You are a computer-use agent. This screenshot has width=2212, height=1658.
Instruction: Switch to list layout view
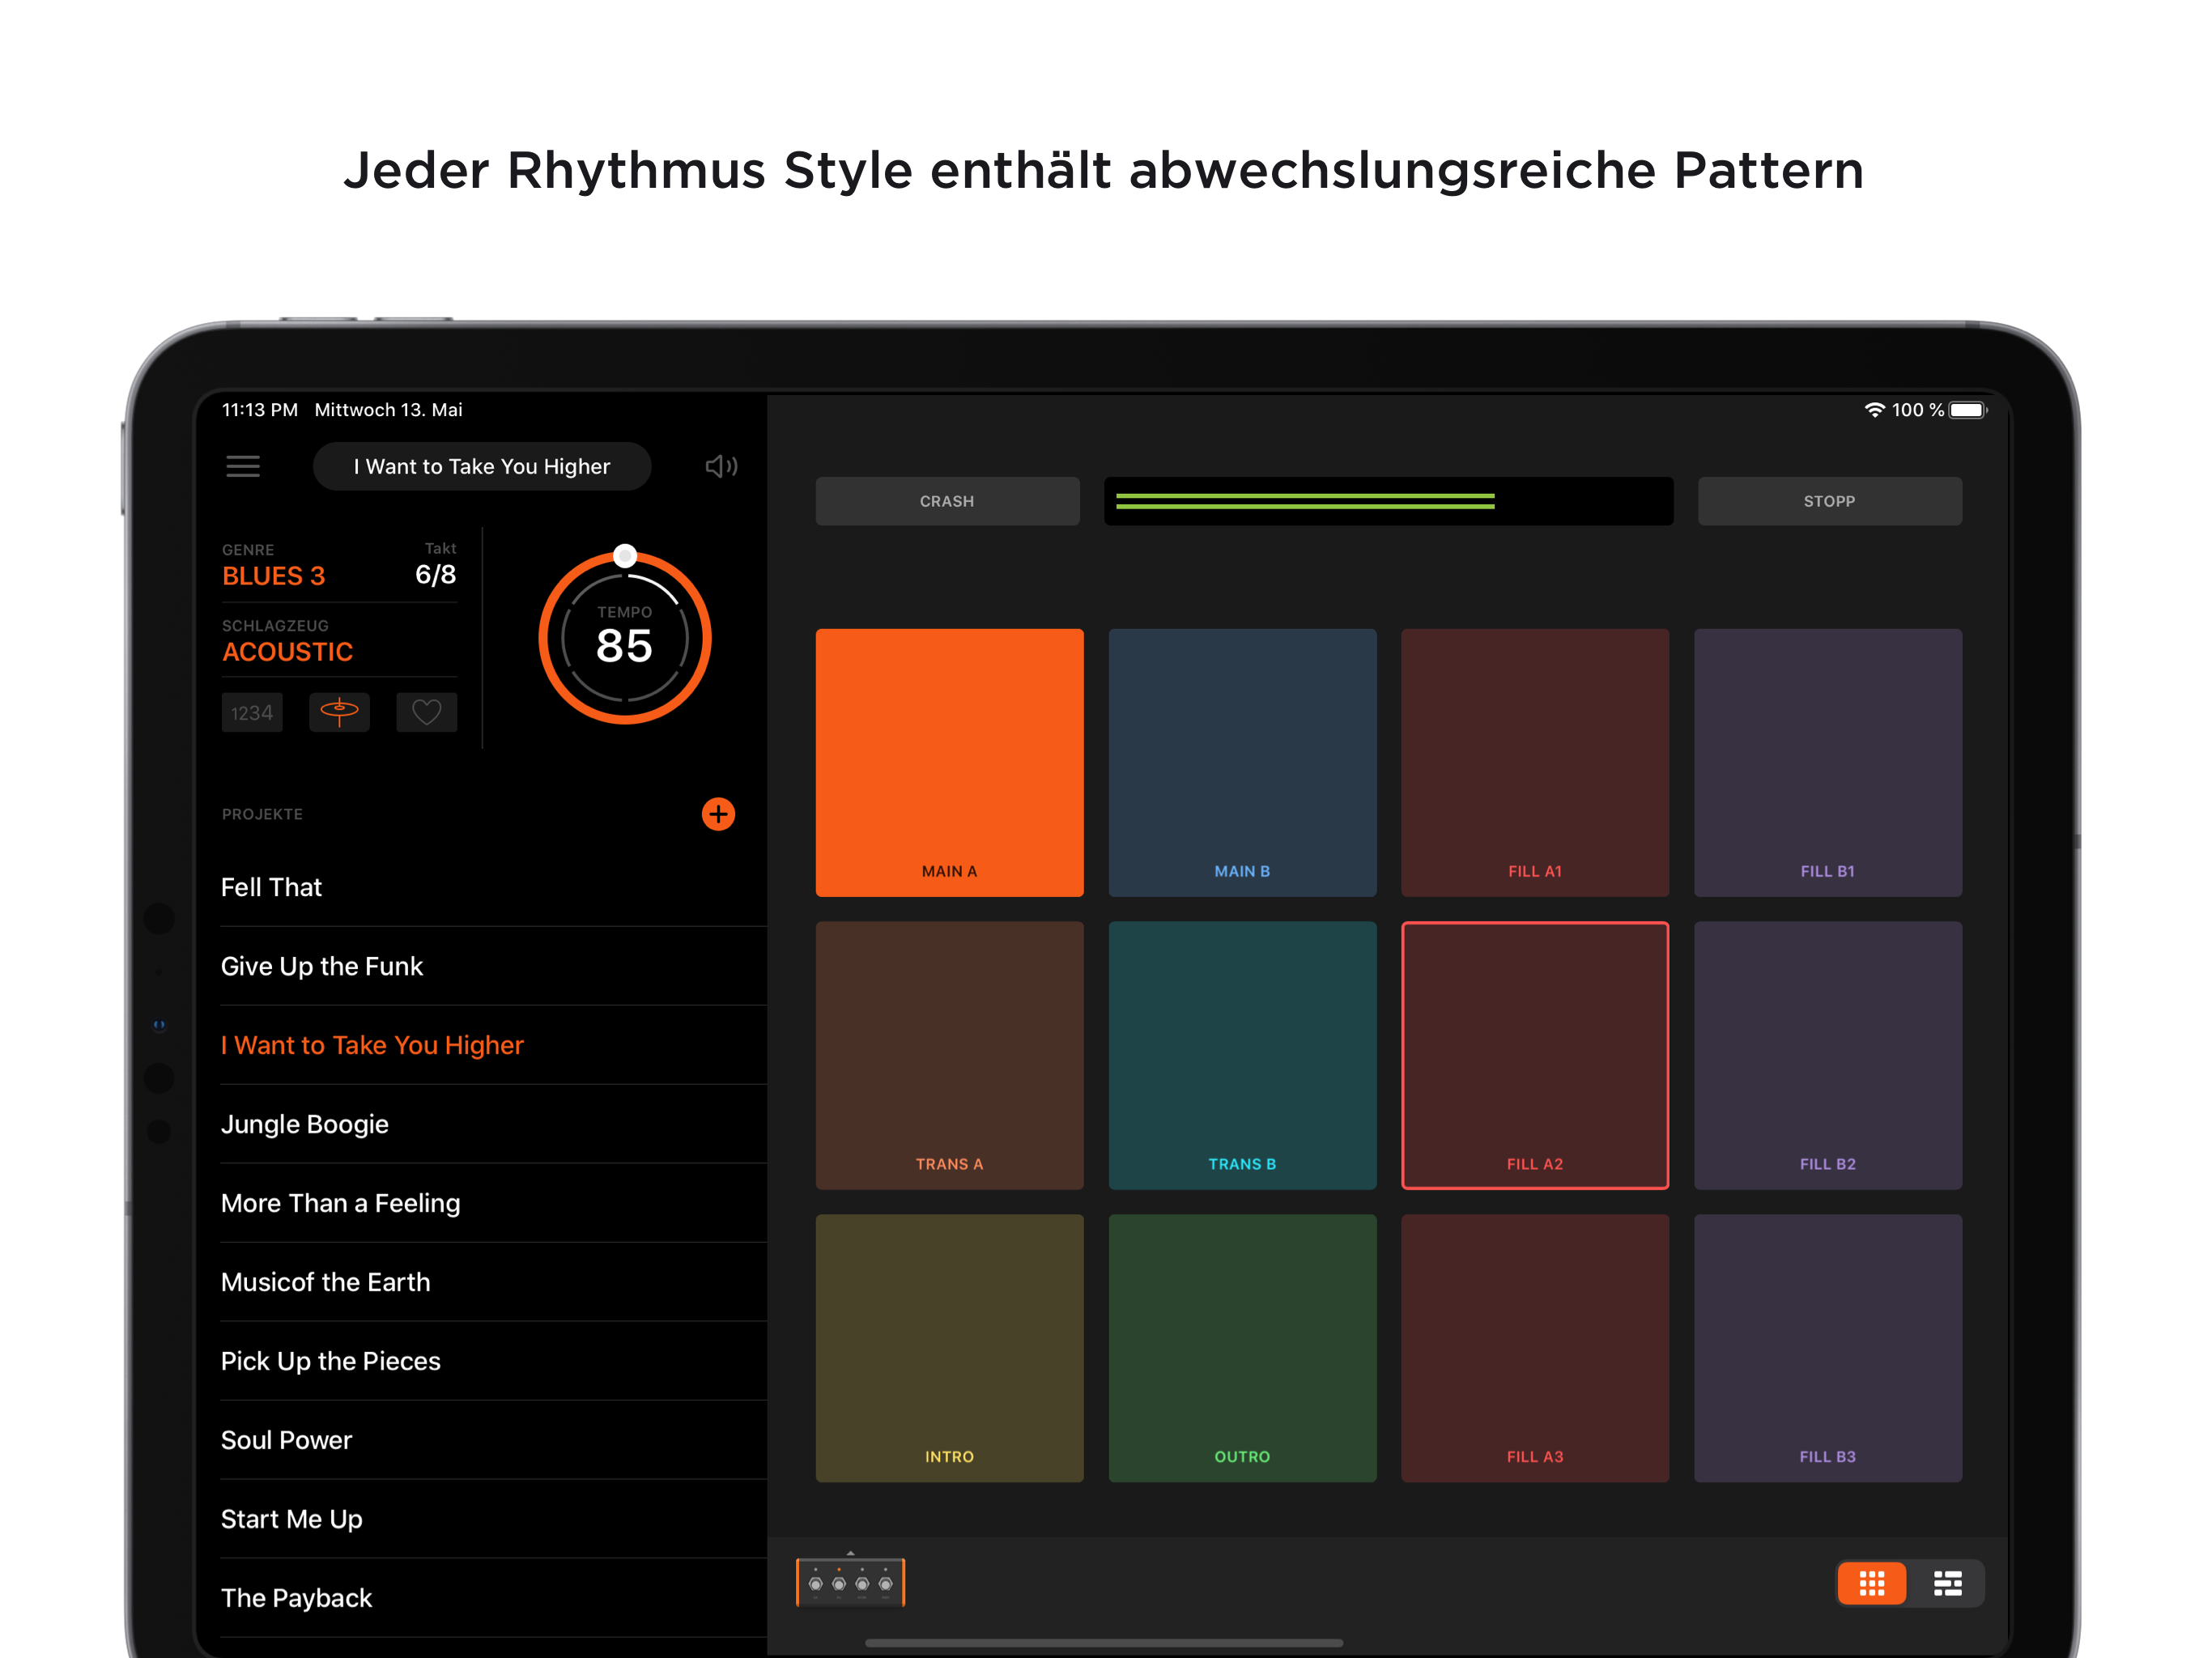point(1947,1583)
